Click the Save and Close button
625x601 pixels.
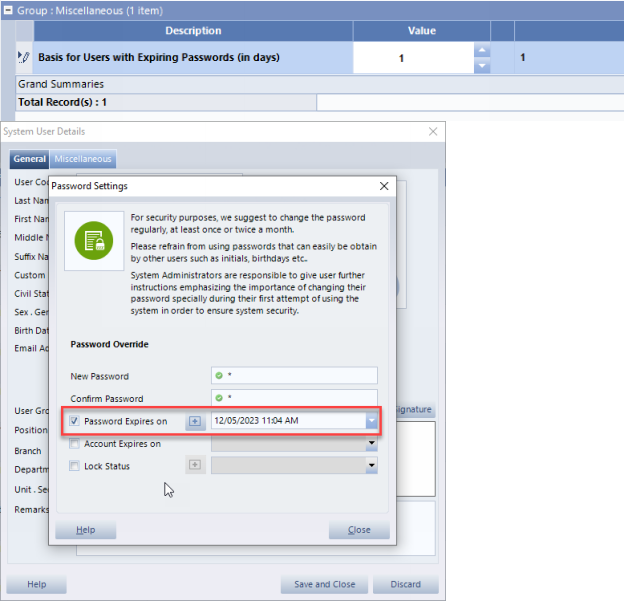point(324,584)
